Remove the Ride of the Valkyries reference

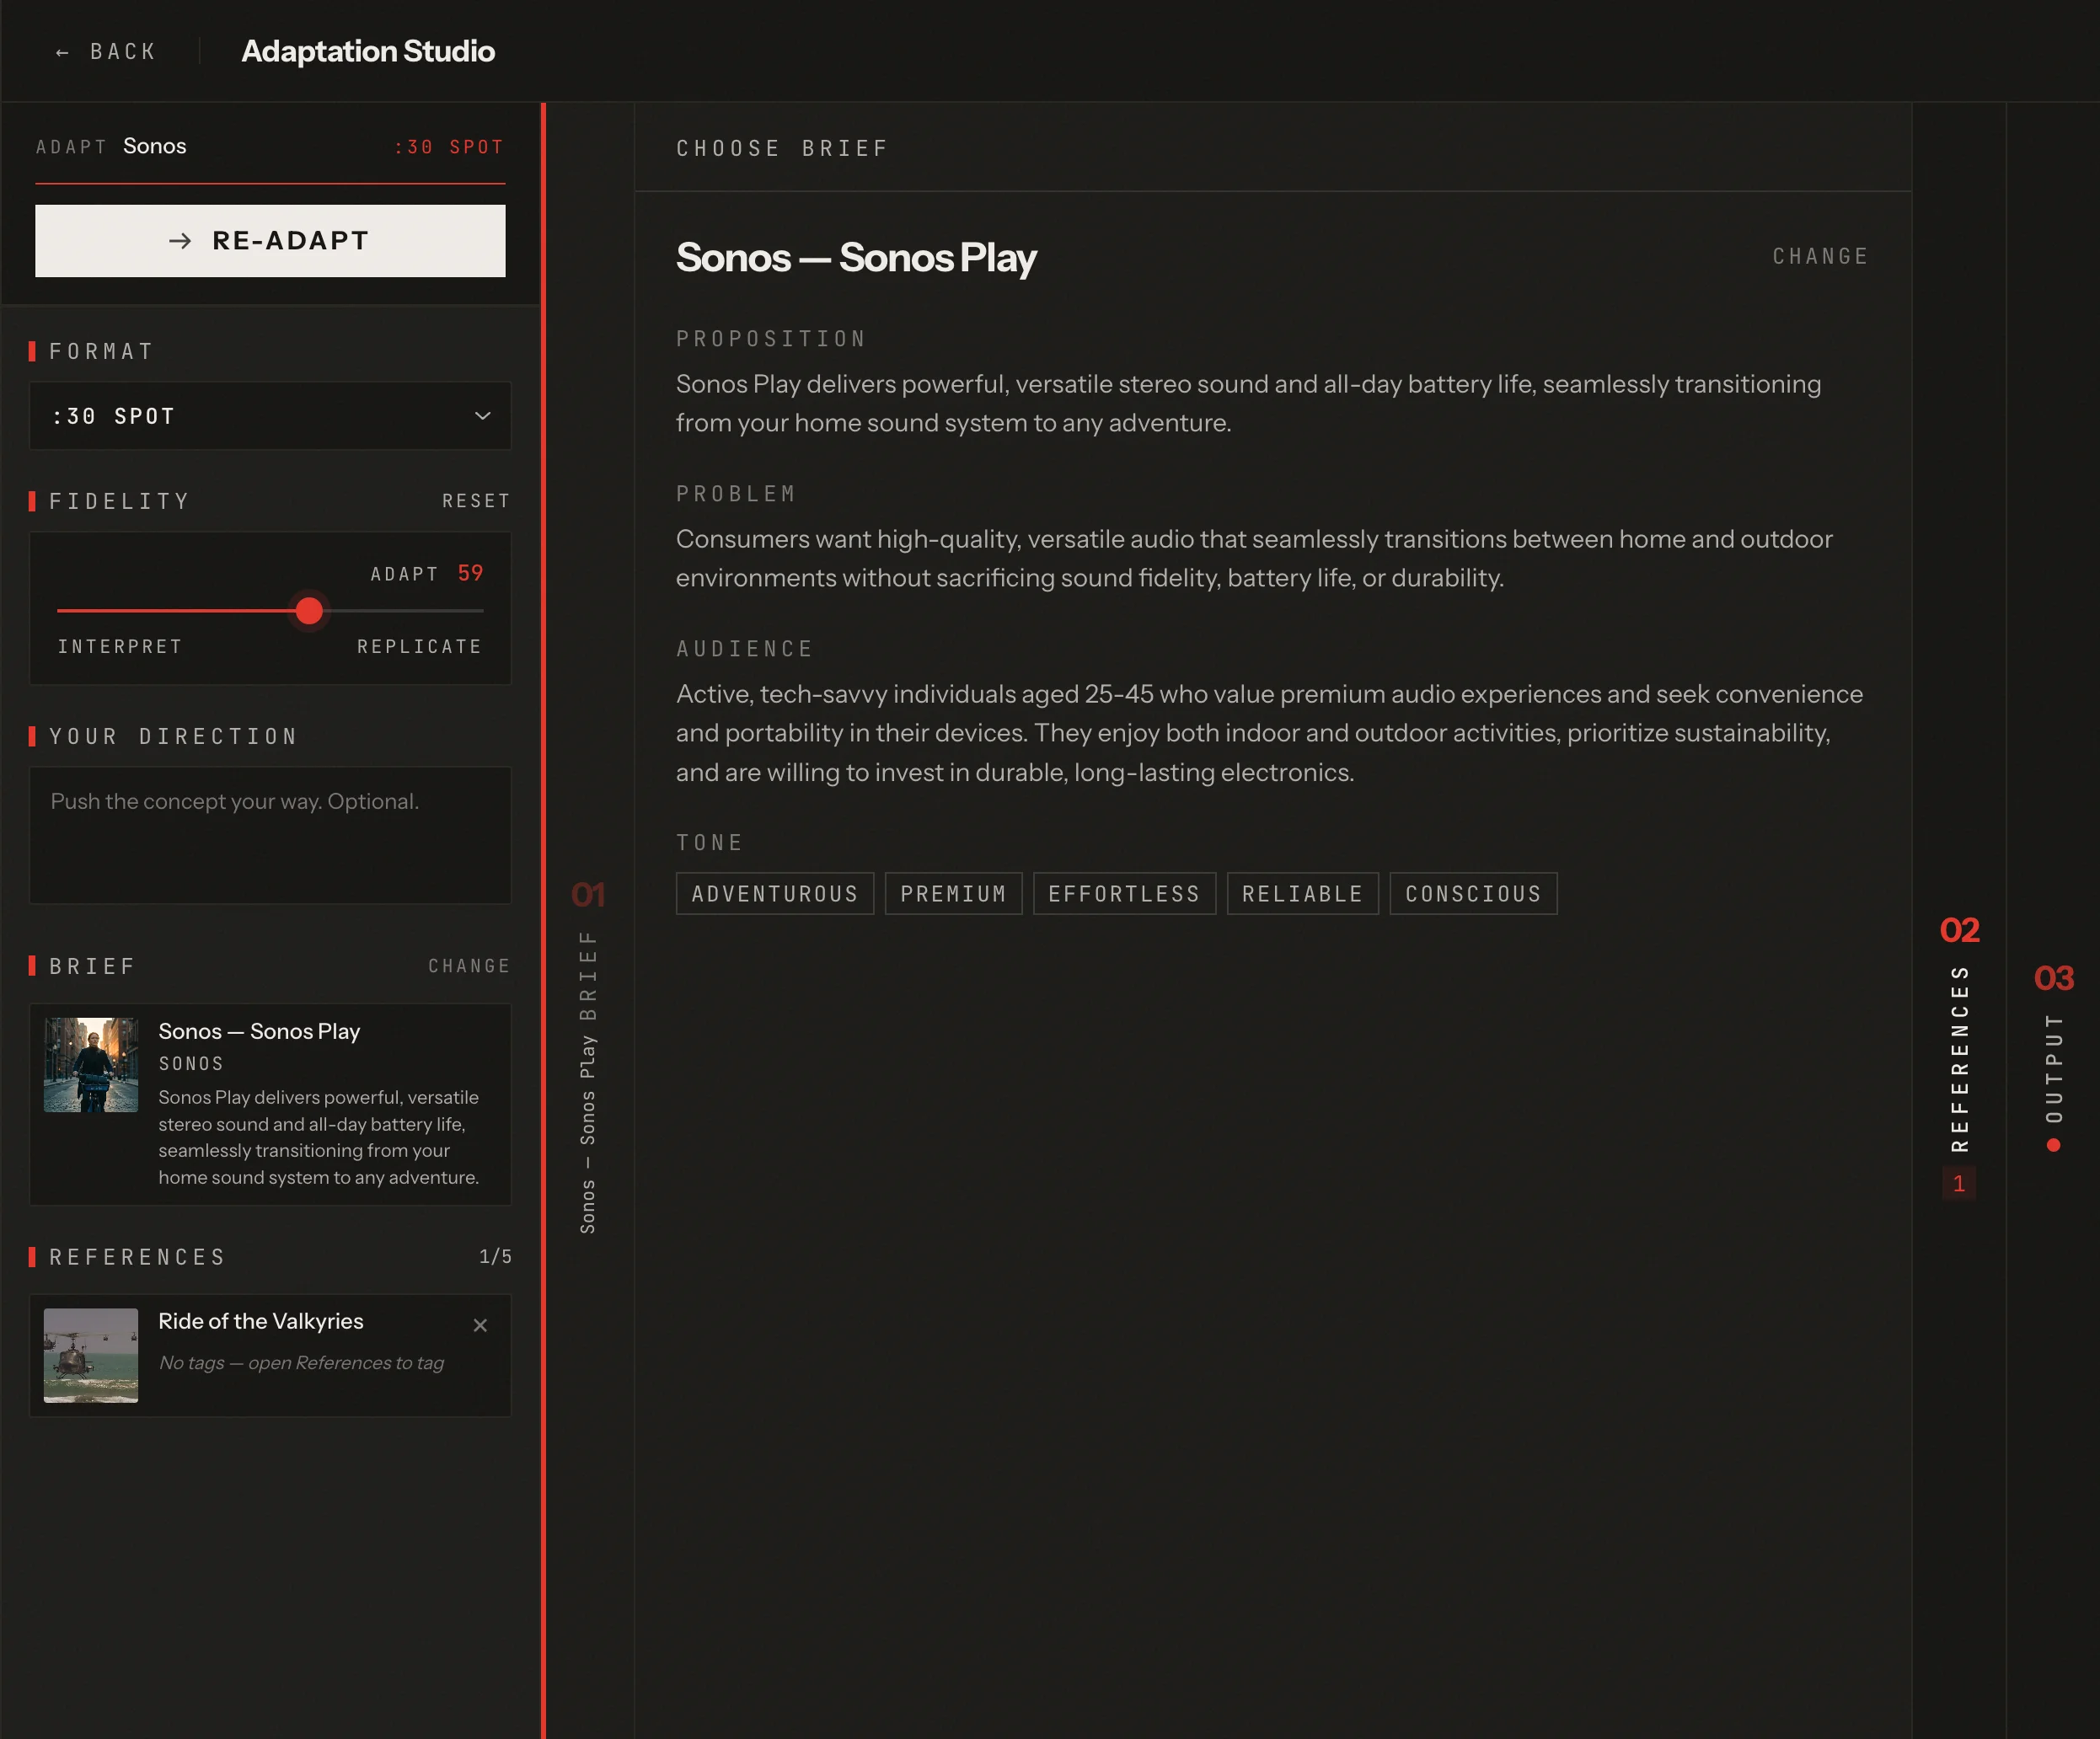point(480,1325)
